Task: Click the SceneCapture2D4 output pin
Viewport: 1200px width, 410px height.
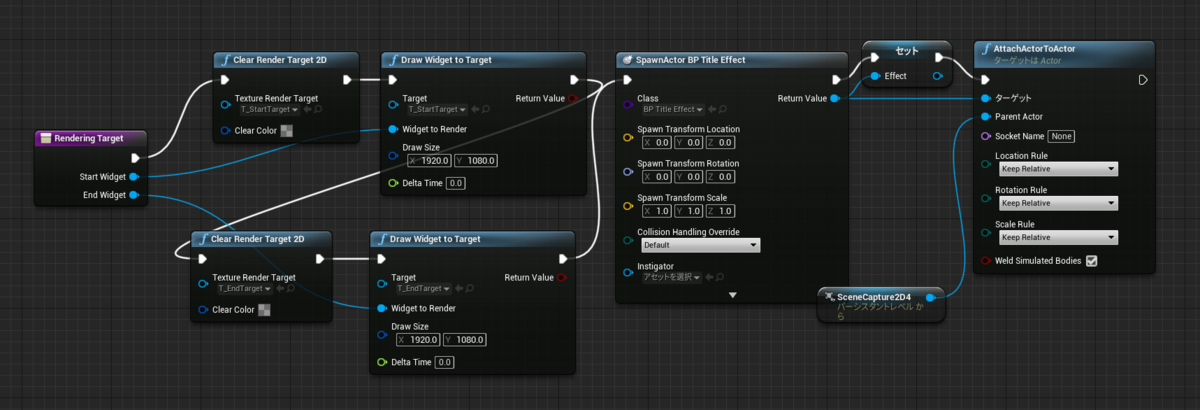Action: click(x=931, y=297)
